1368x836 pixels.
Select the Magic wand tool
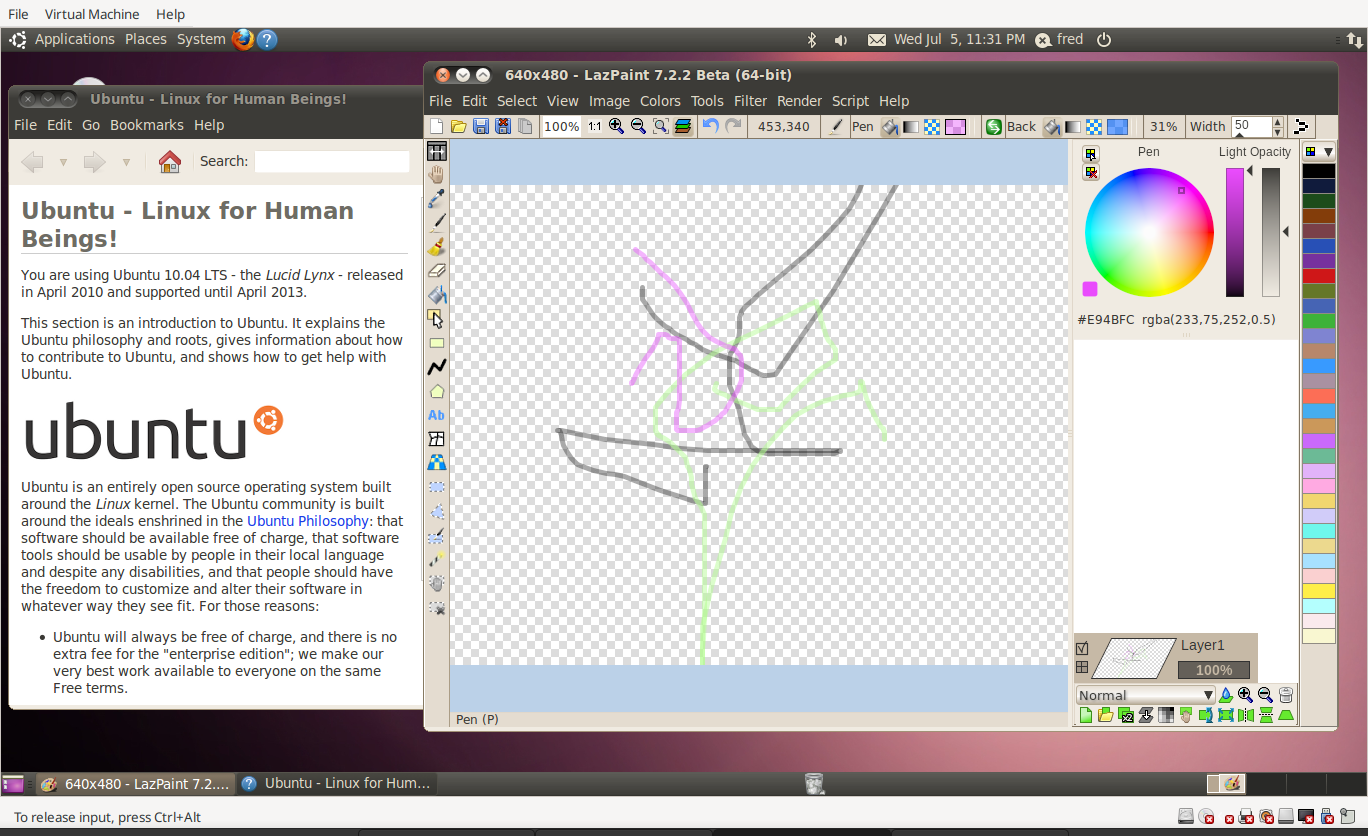click(x=437, y=559)
